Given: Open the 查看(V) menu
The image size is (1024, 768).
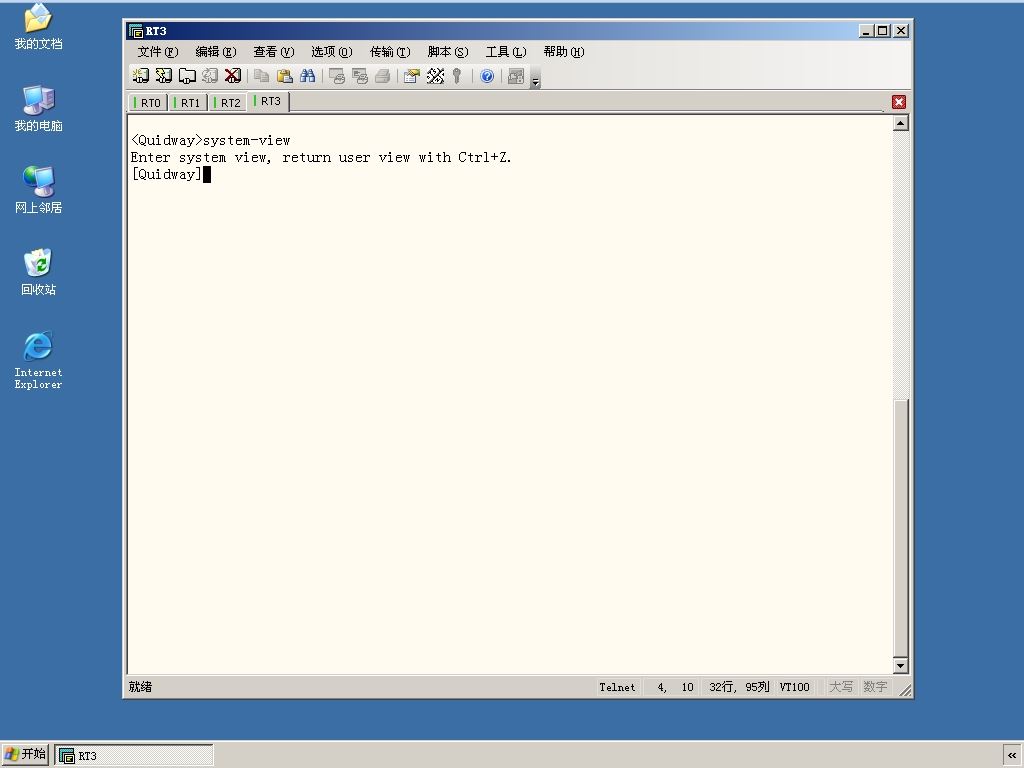Looking at the screenshot, I should 274,52.
